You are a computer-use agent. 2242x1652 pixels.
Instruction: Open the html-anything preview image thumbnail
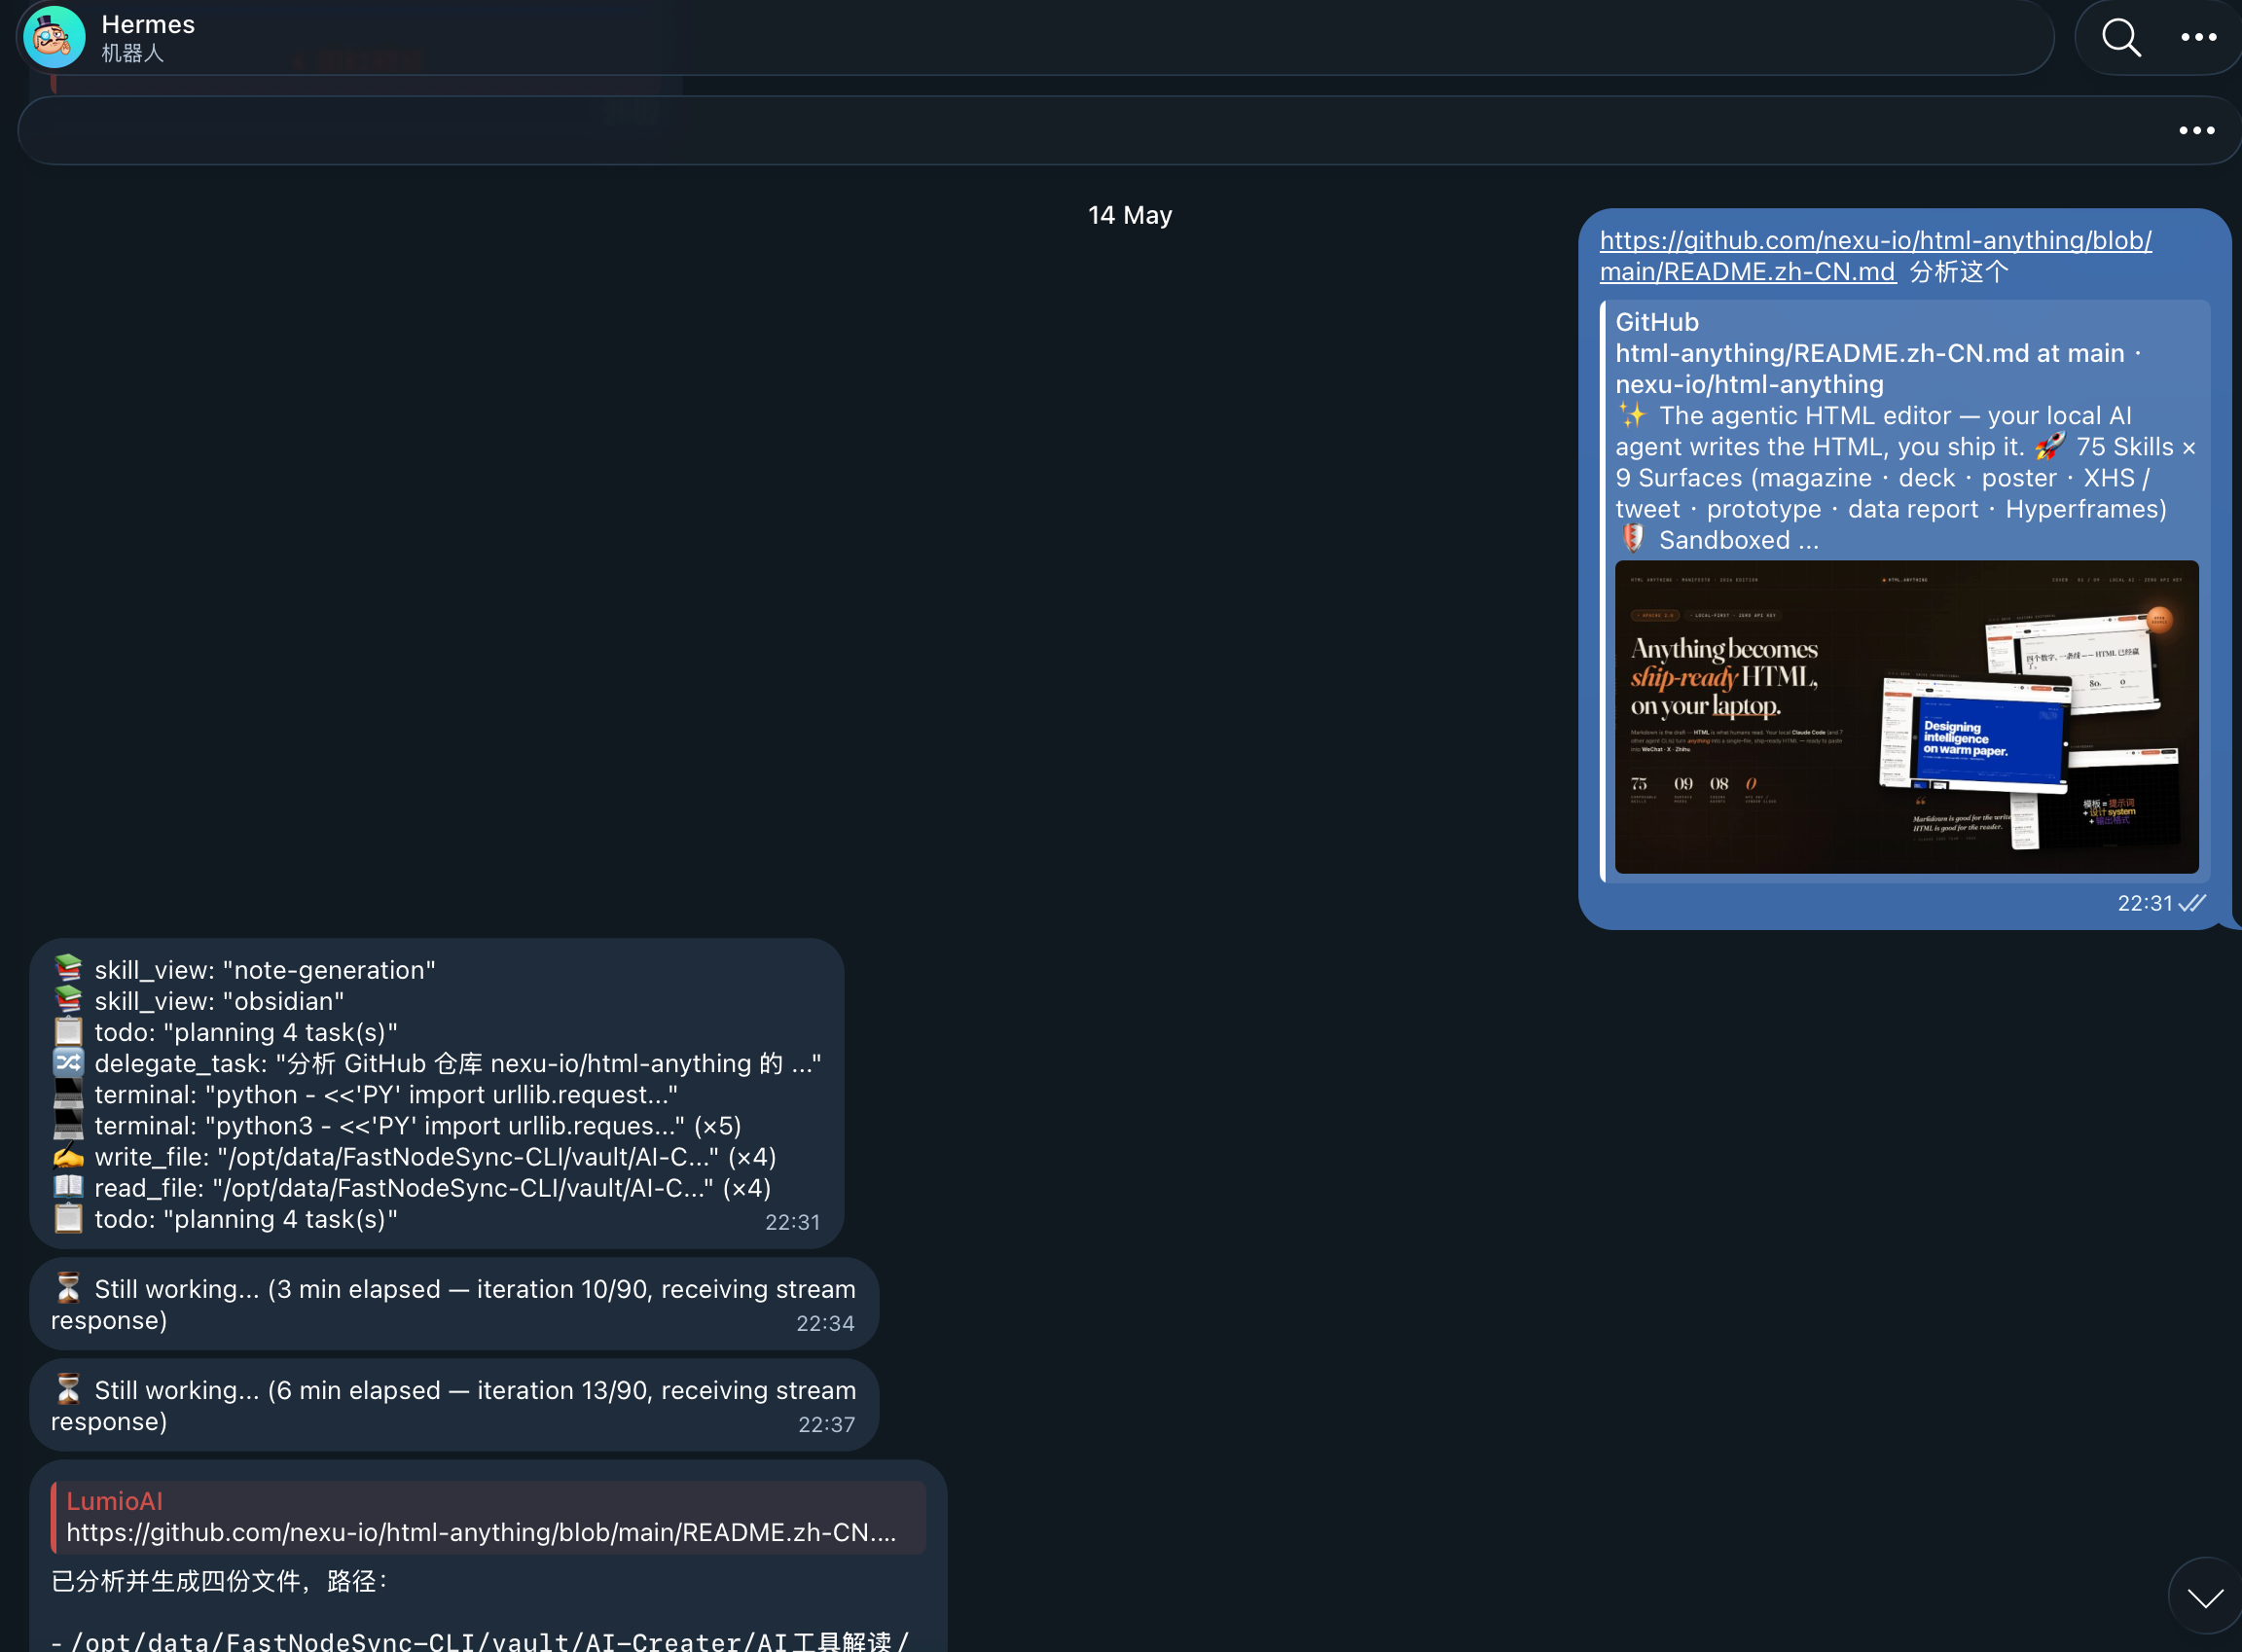[1906, 717]
